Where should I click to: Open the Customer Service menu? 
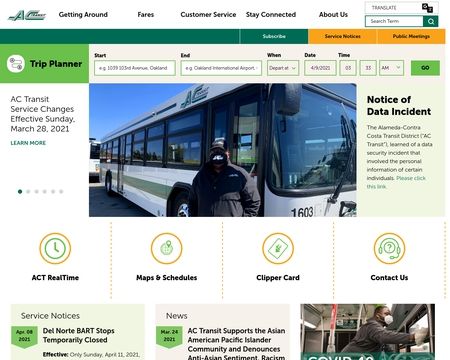tap(208, 15)
